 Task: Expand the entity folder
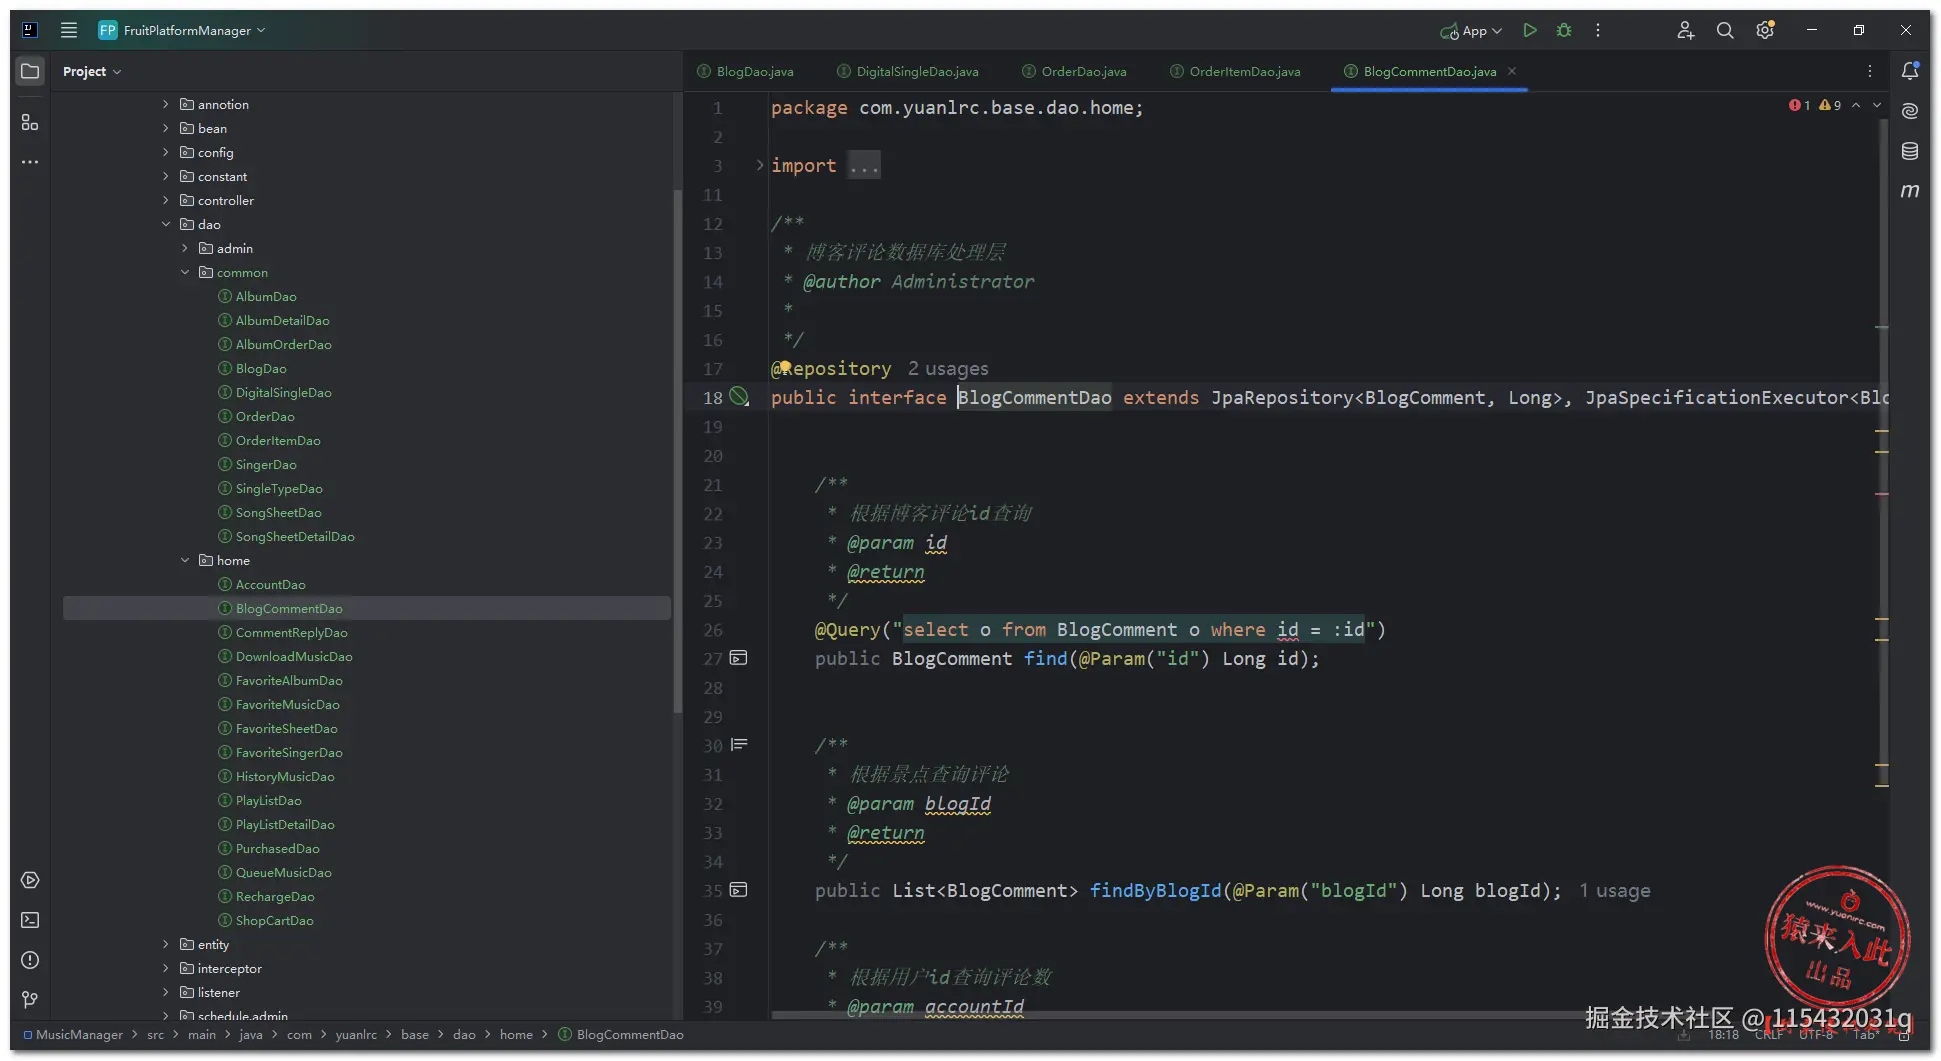[x=166, y=944]
